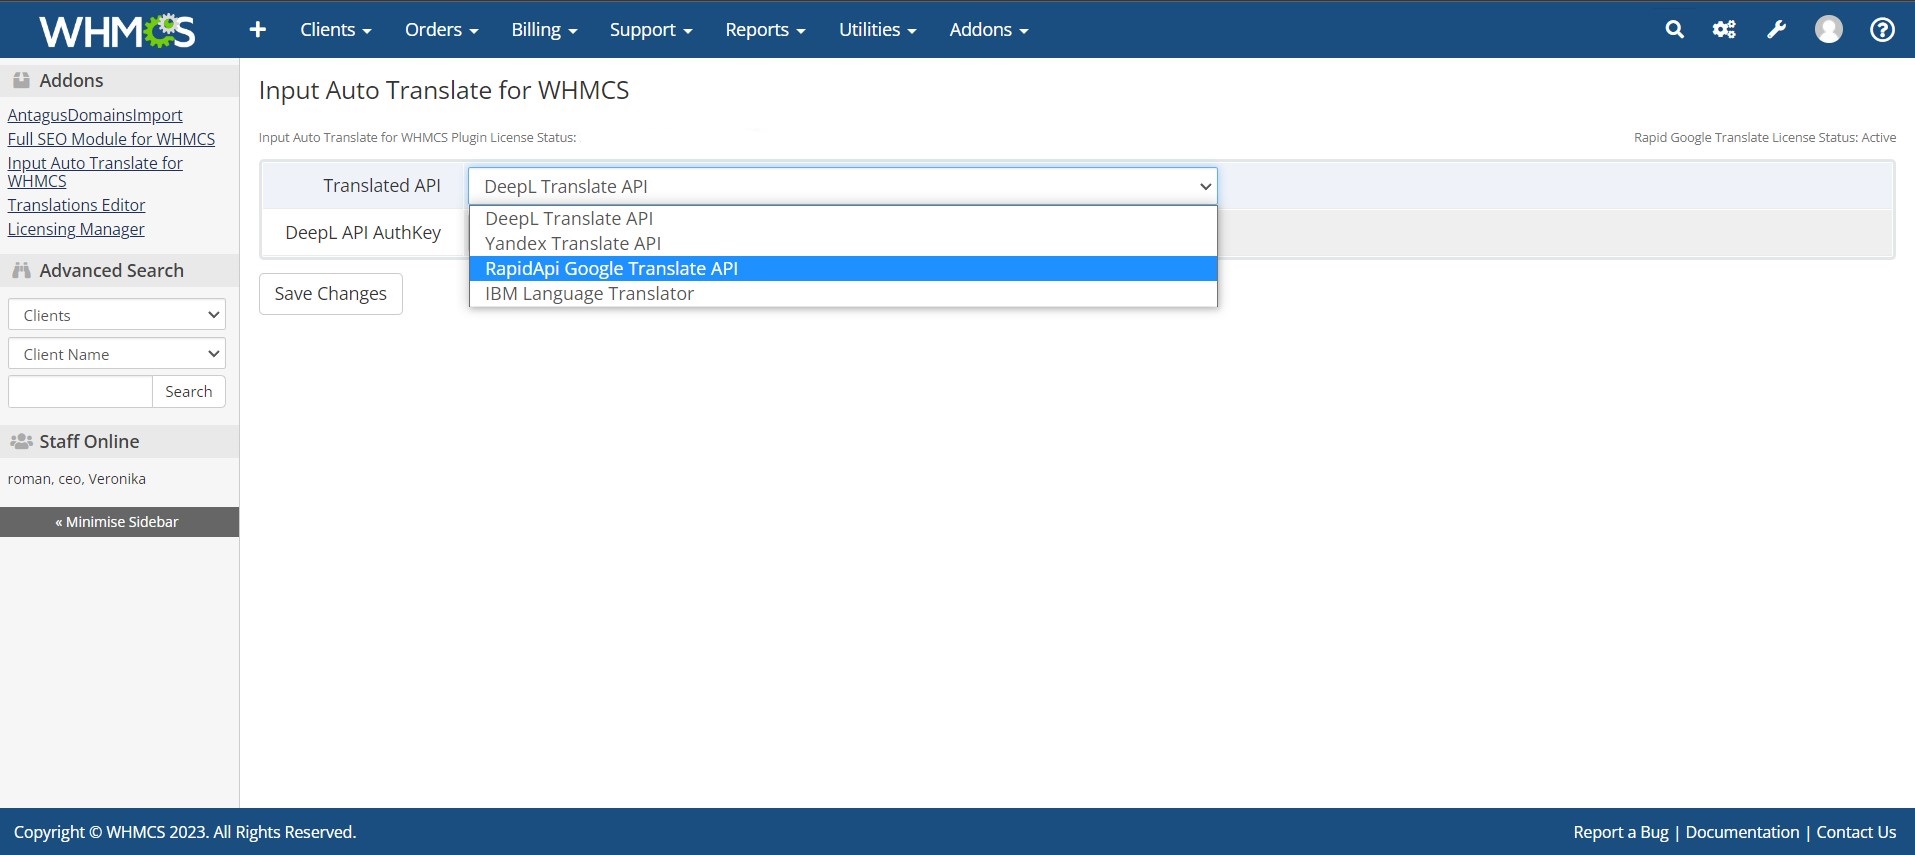This screenshot has height=855, width=1915.
Task: Click the sidebar Search button
Action: [189, 392]
